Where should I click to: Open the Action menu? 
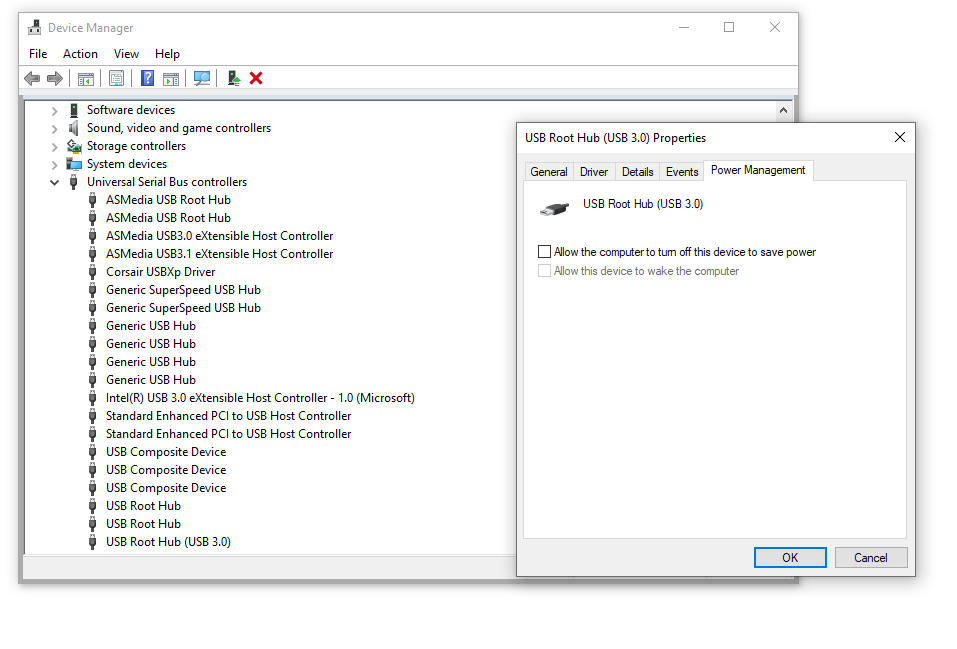[80, 54]
